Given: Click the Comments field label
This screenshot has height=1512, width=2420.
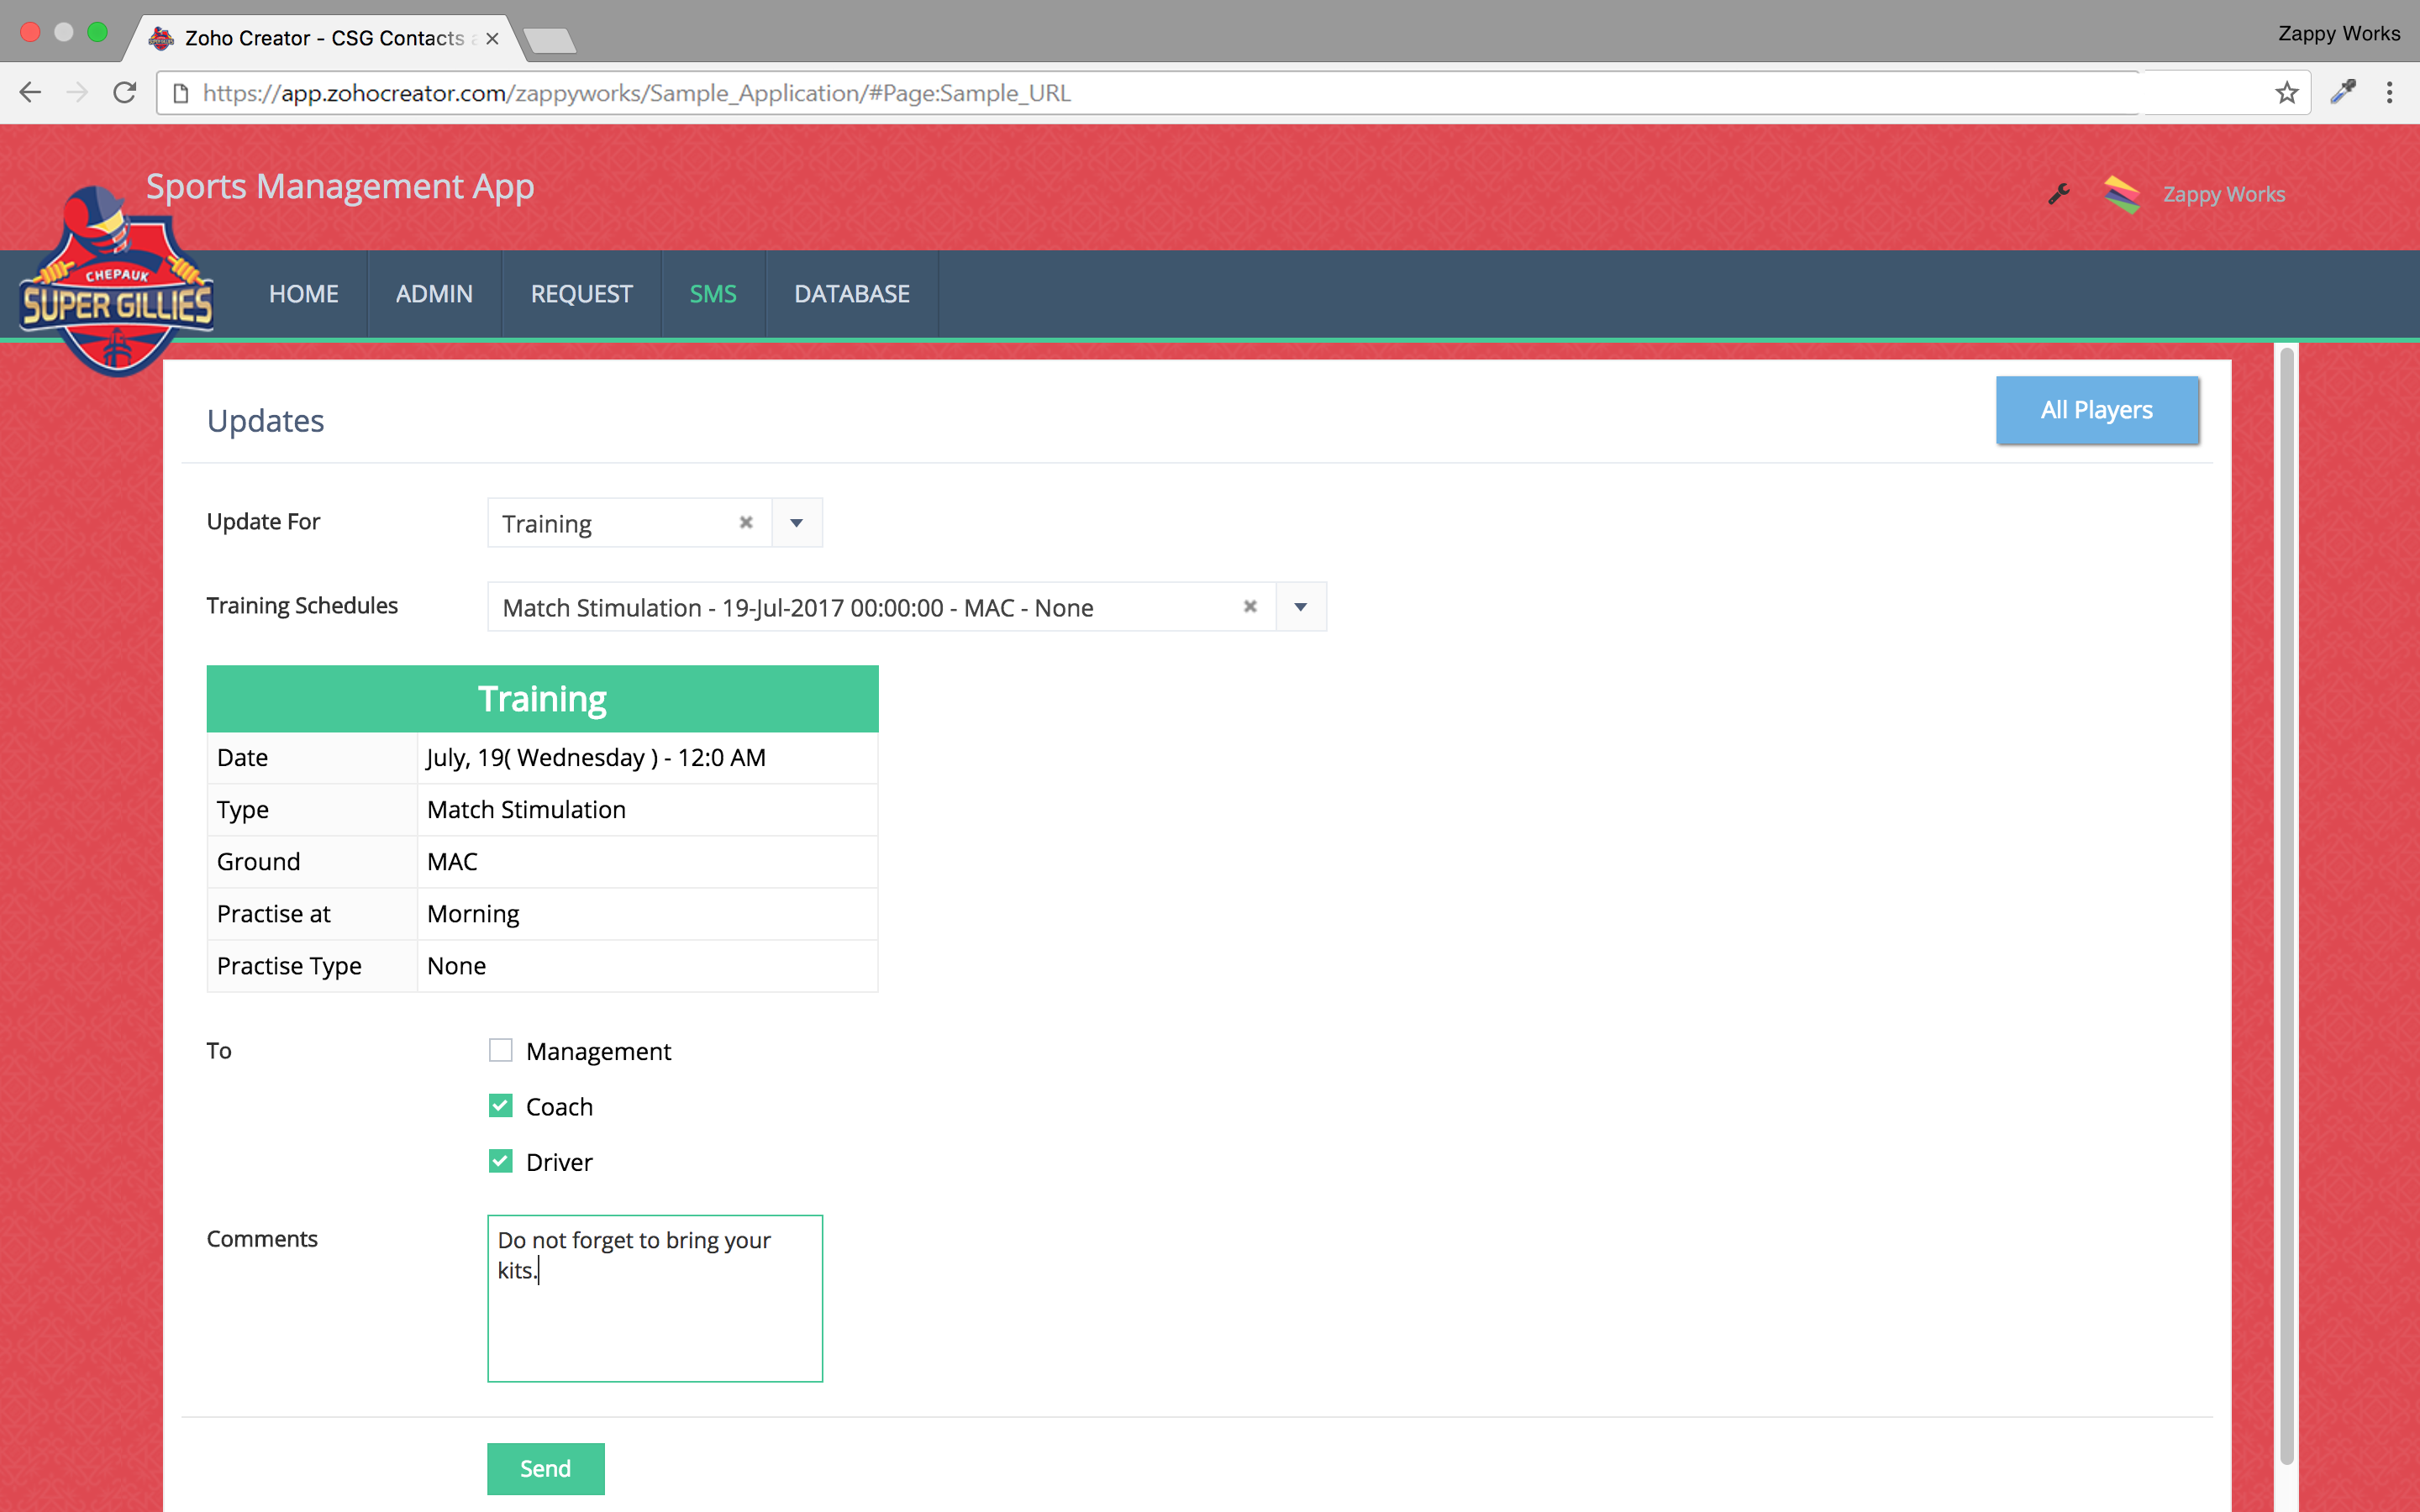Looking at the screenshot, I should tap(262, 1239).
